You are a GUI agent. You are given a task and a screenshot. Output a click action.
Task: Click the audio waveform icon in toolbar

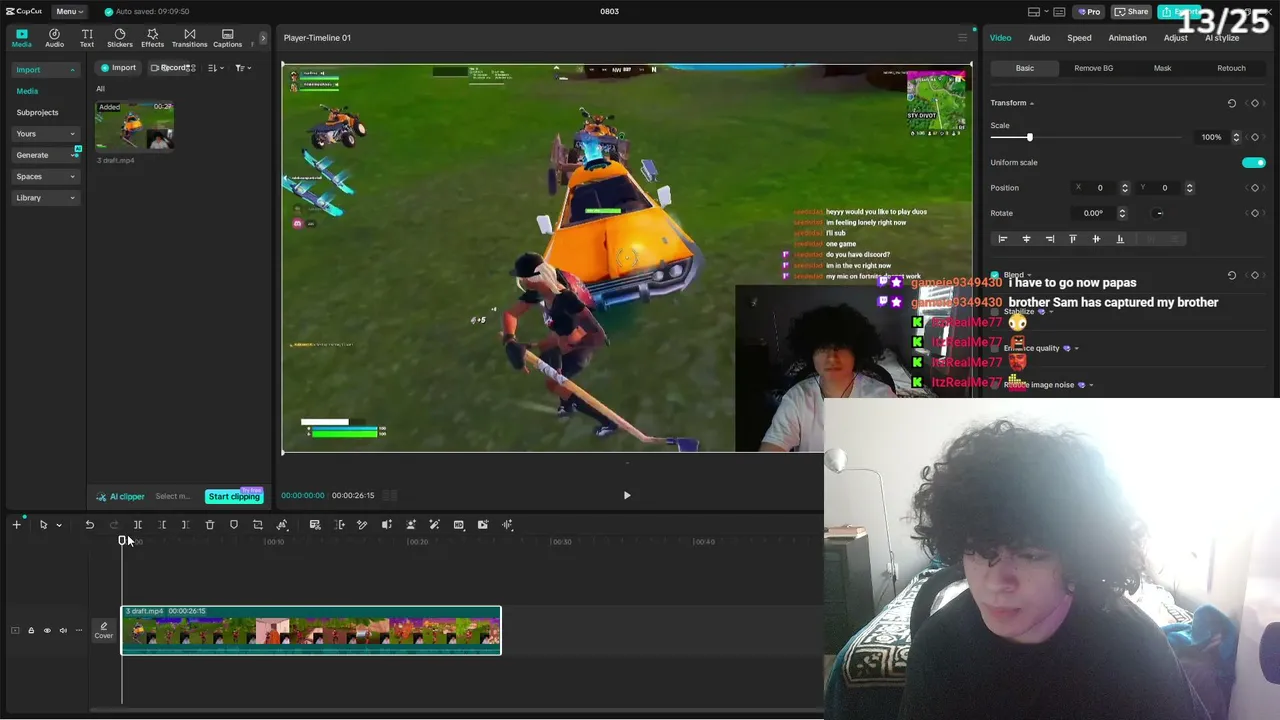tap(507, 525)
